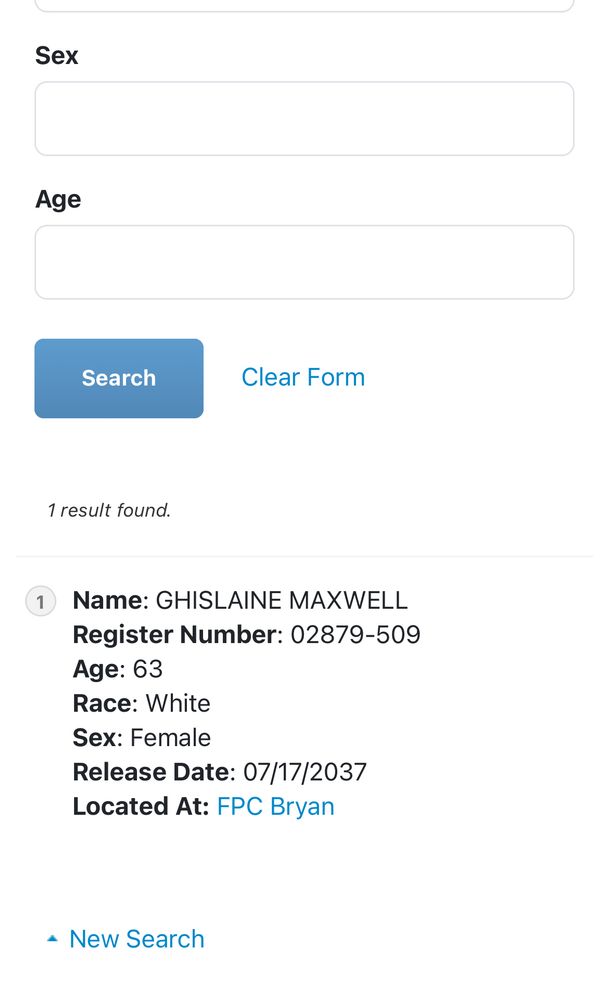Screen dimensions: 609x1000
Task: Click the register number 02879-509
Action: (355, 635)
